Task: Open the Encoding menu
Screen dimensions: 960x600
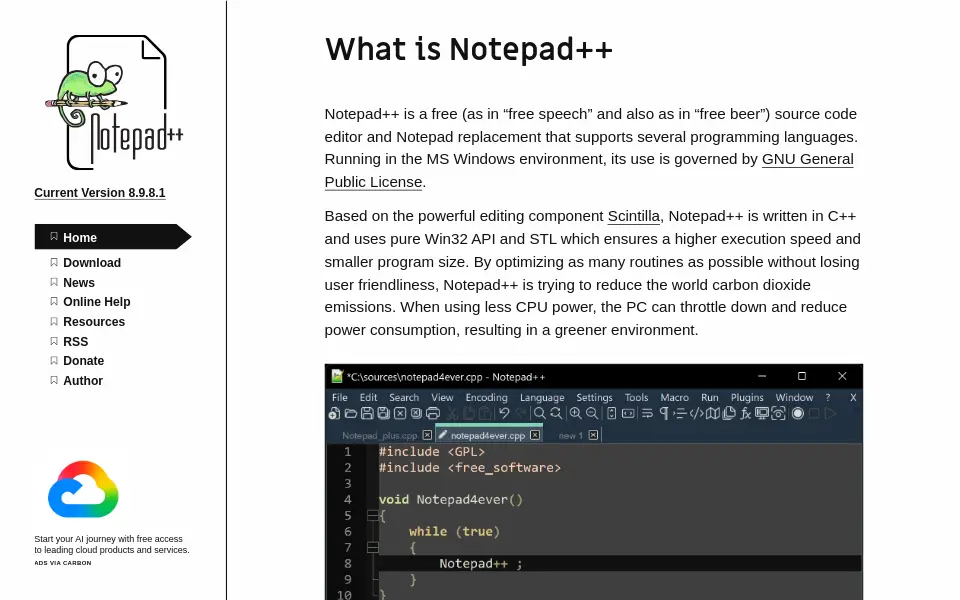Action: click(x=487, y=397)
